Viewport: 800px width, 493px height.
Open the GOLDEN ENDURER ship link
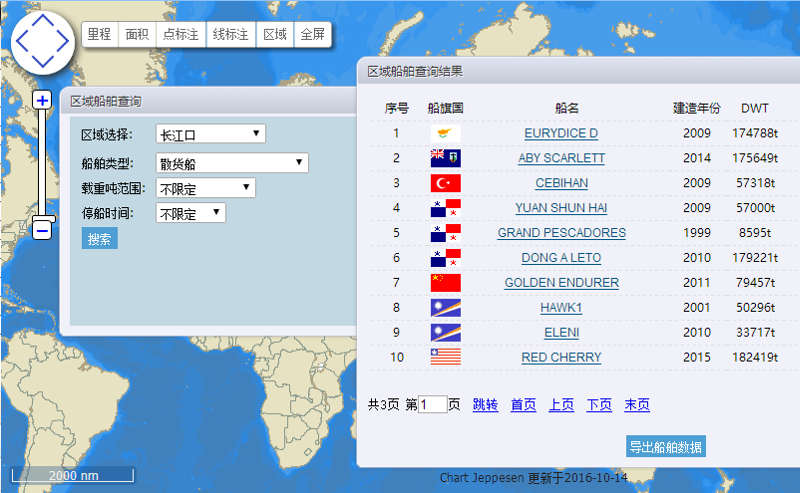tap(561, 283)
